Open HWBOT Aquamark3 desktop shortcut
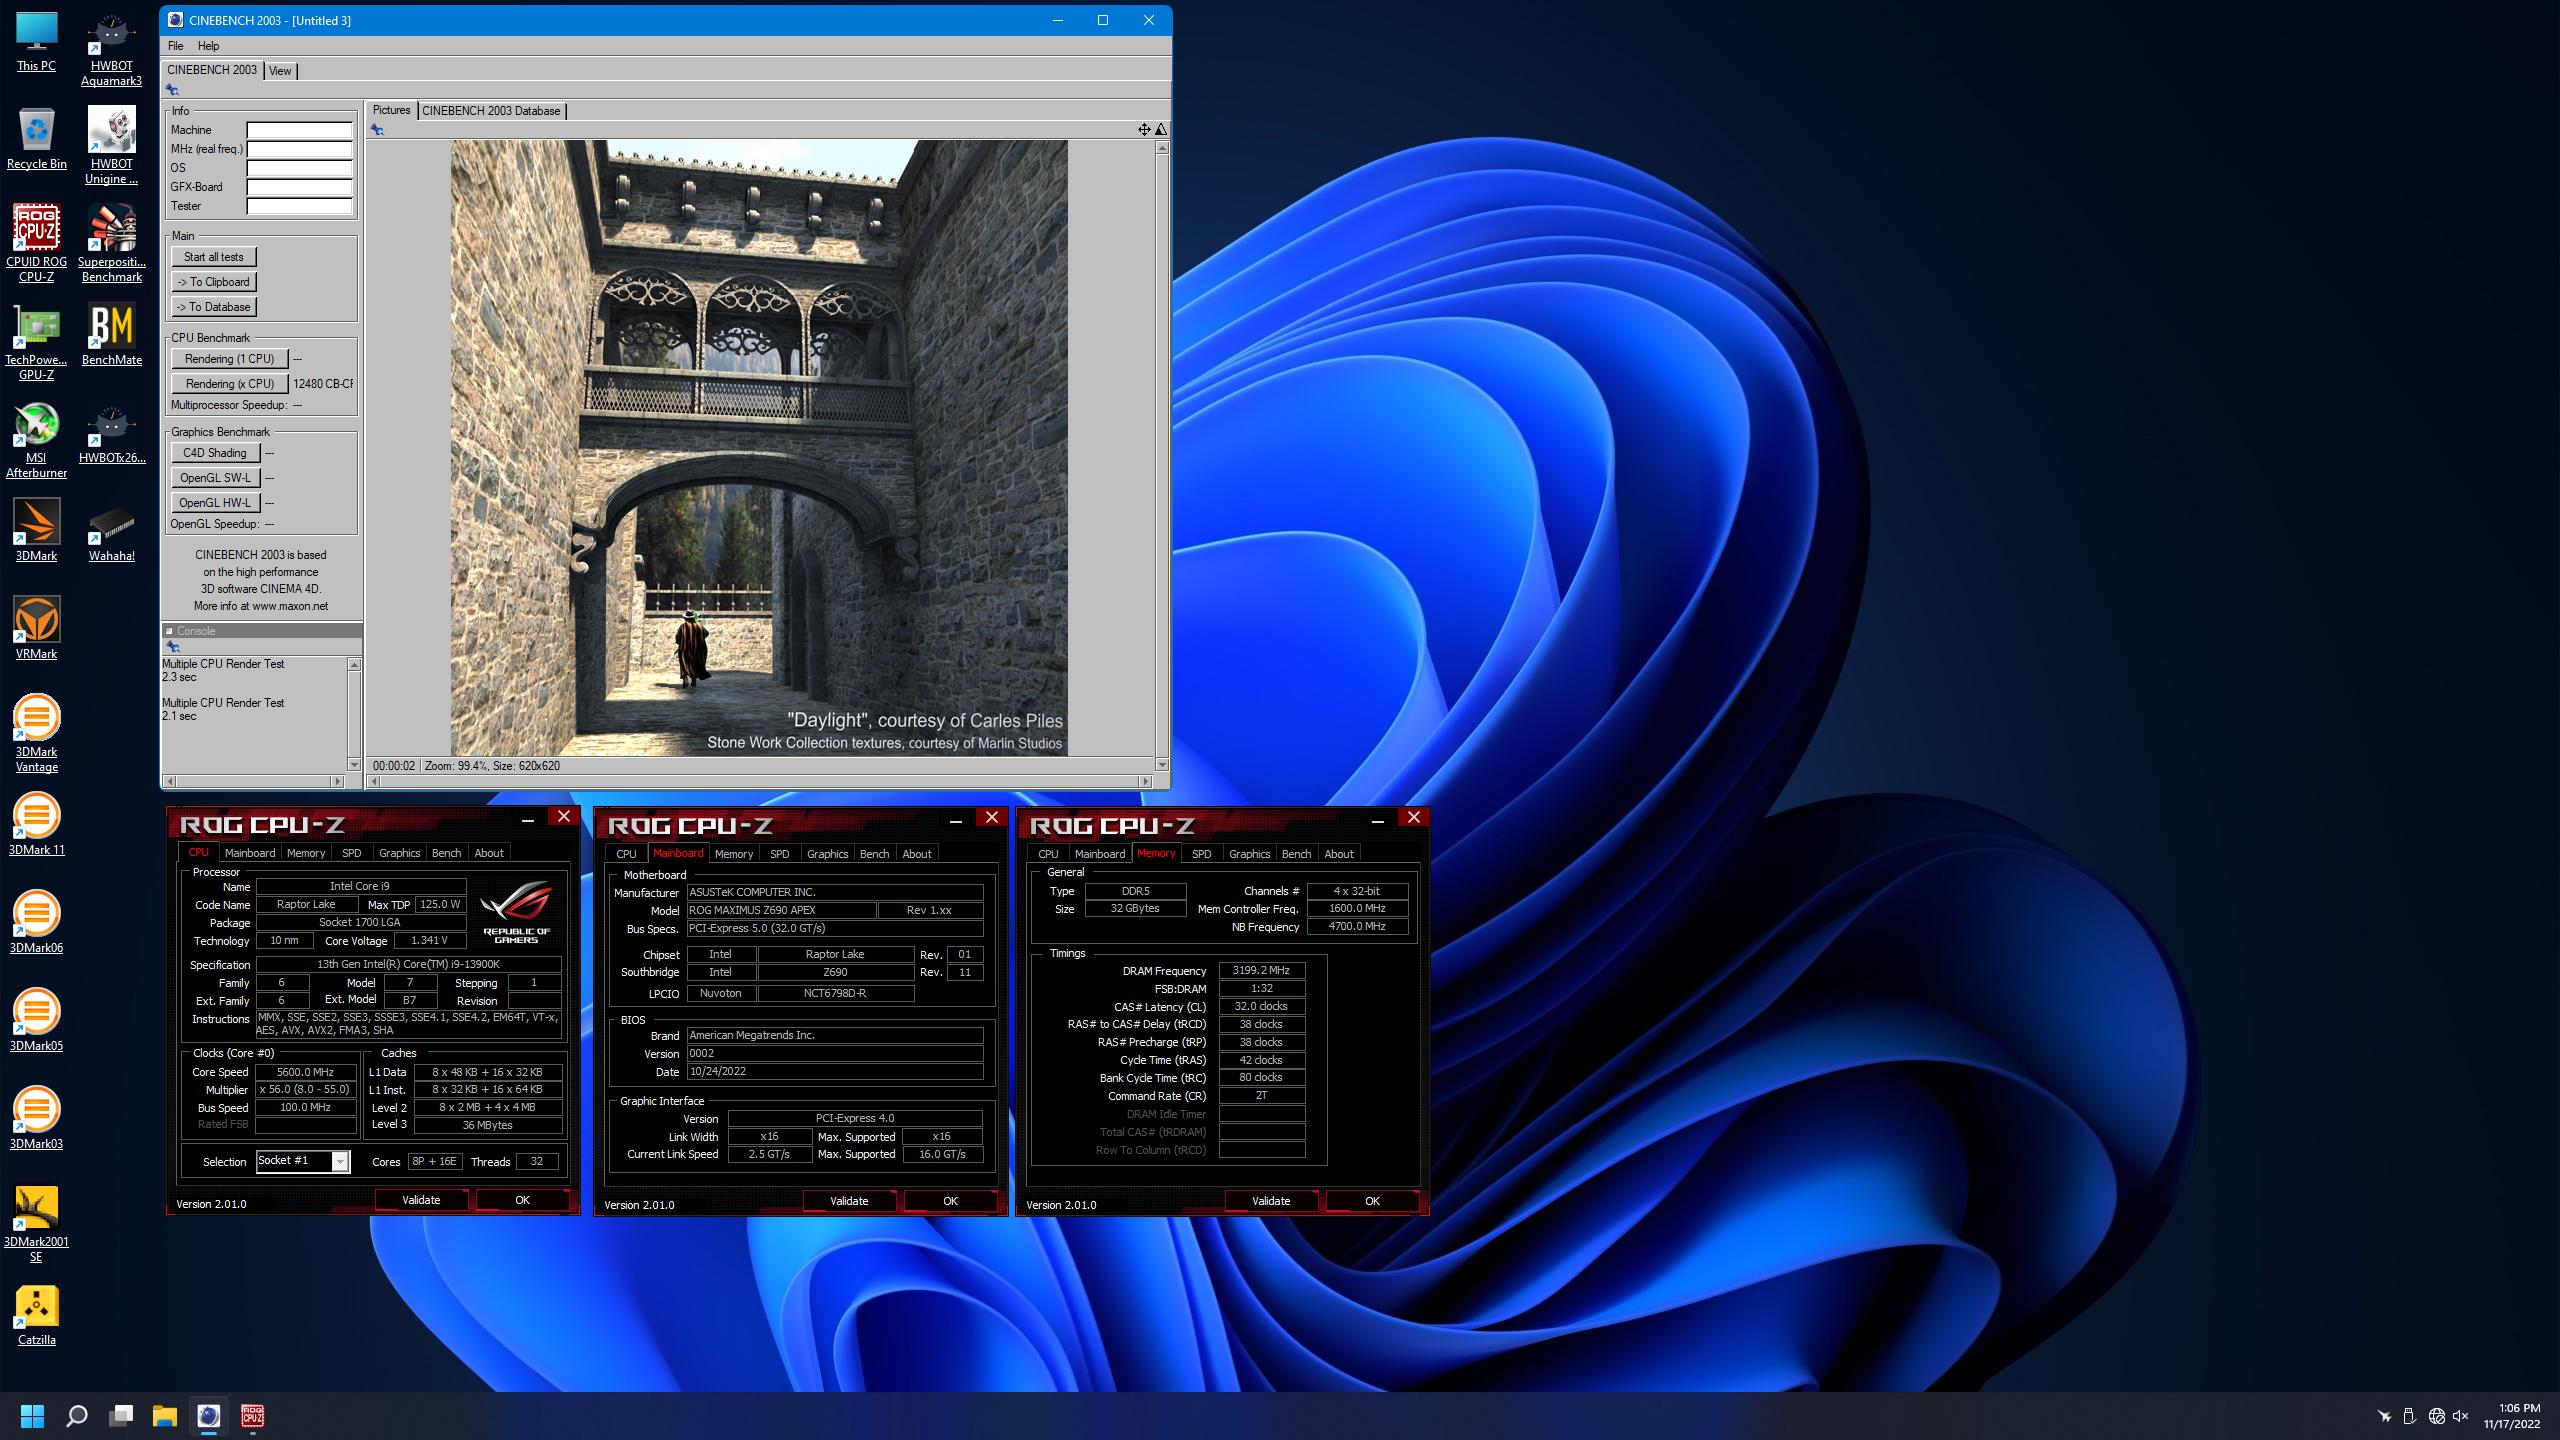This screenshot has width=2560, height=1440. click(111, 50)
